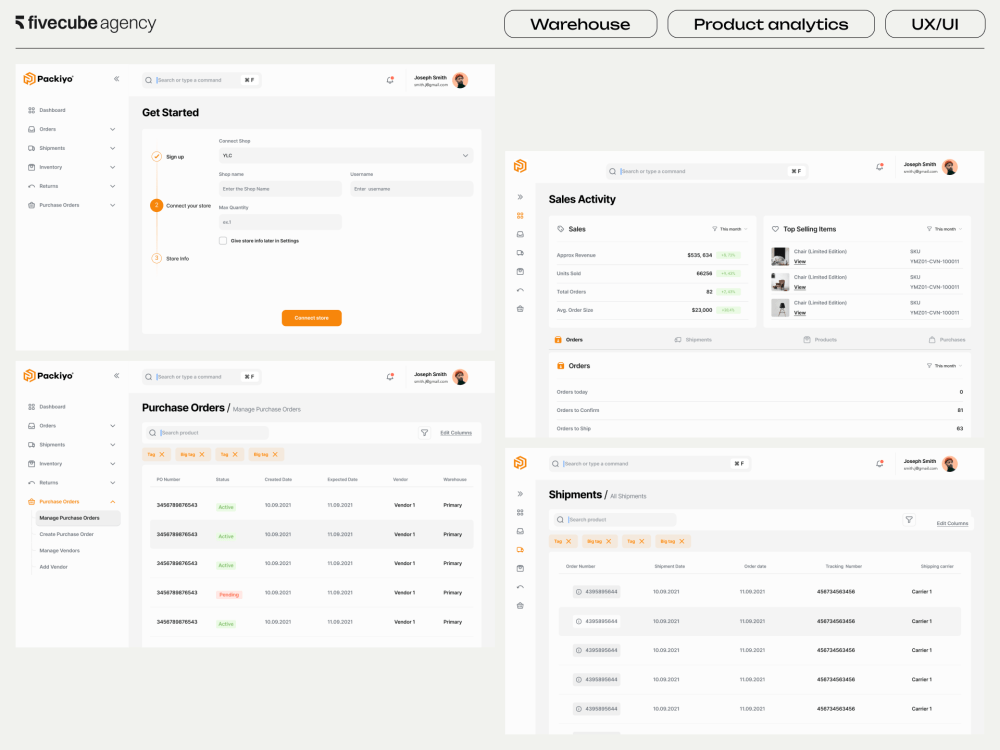The height and width of the screenshot is (750, 1000).
Task: Open notifications bell in Get Started panel
Action: (x=390, y=80)
